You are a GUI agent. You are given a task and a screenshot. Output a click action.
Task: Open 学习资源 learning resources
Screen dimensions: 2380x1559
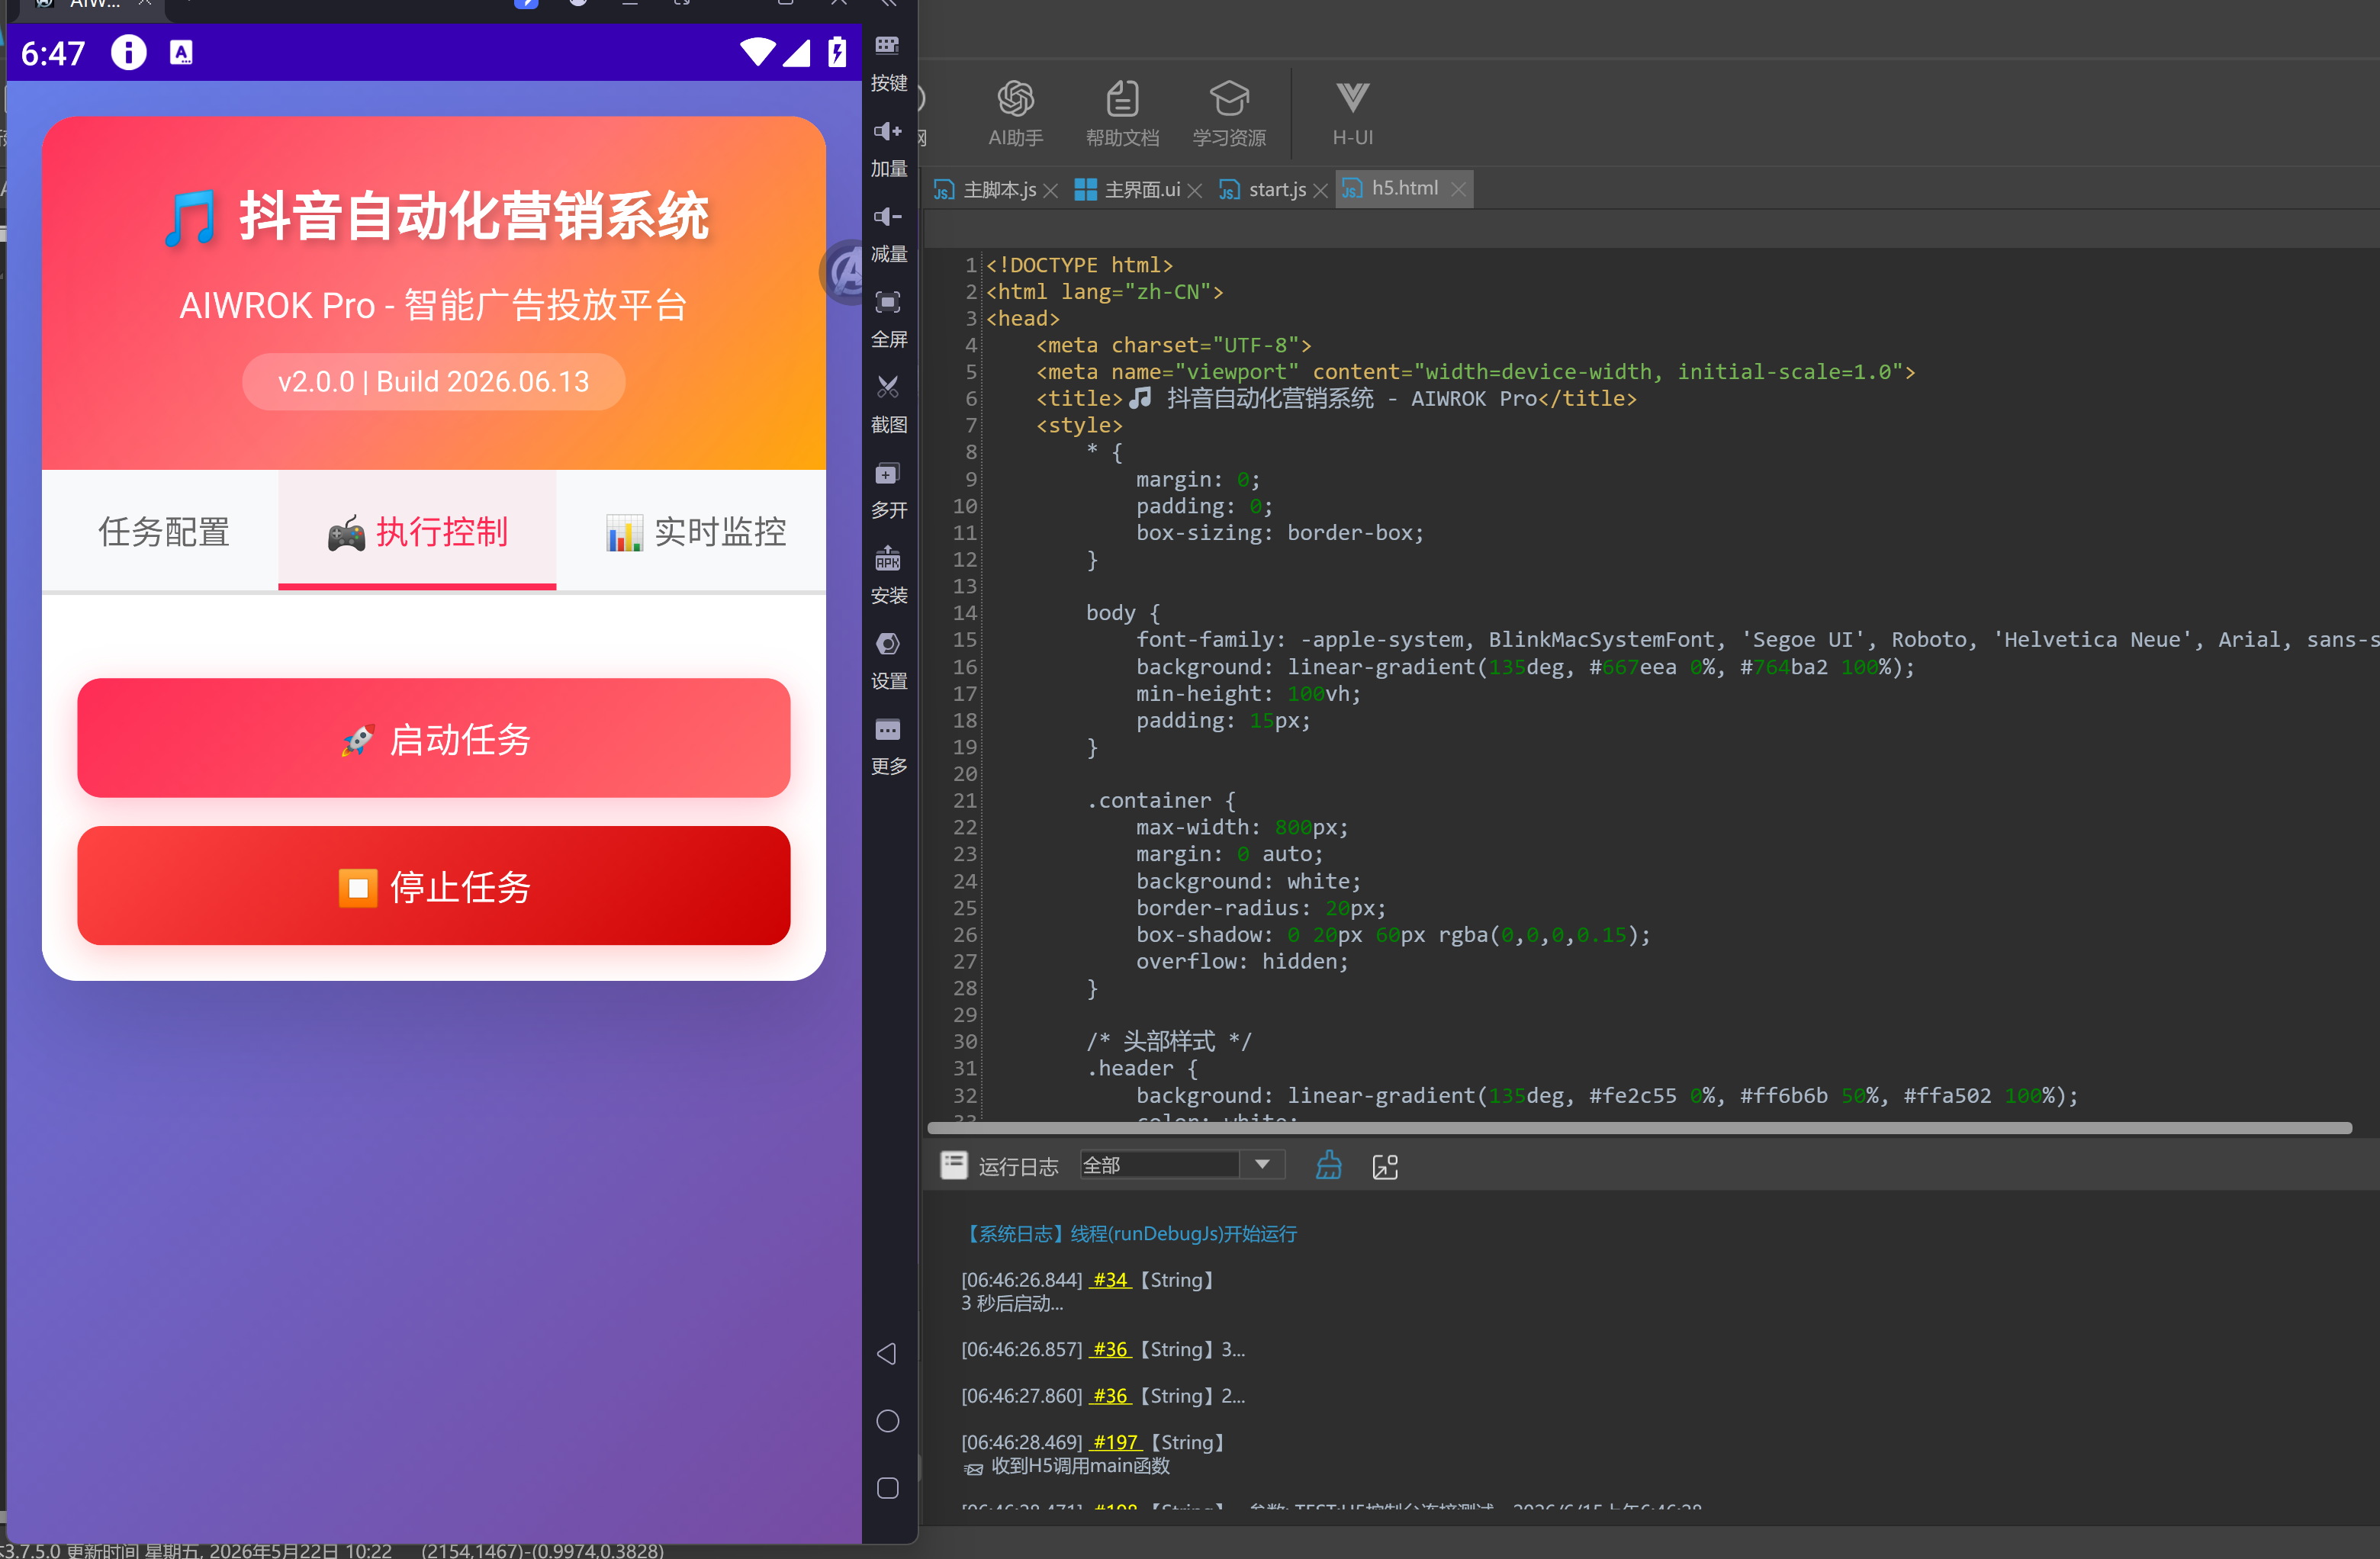coord(1229,113)
